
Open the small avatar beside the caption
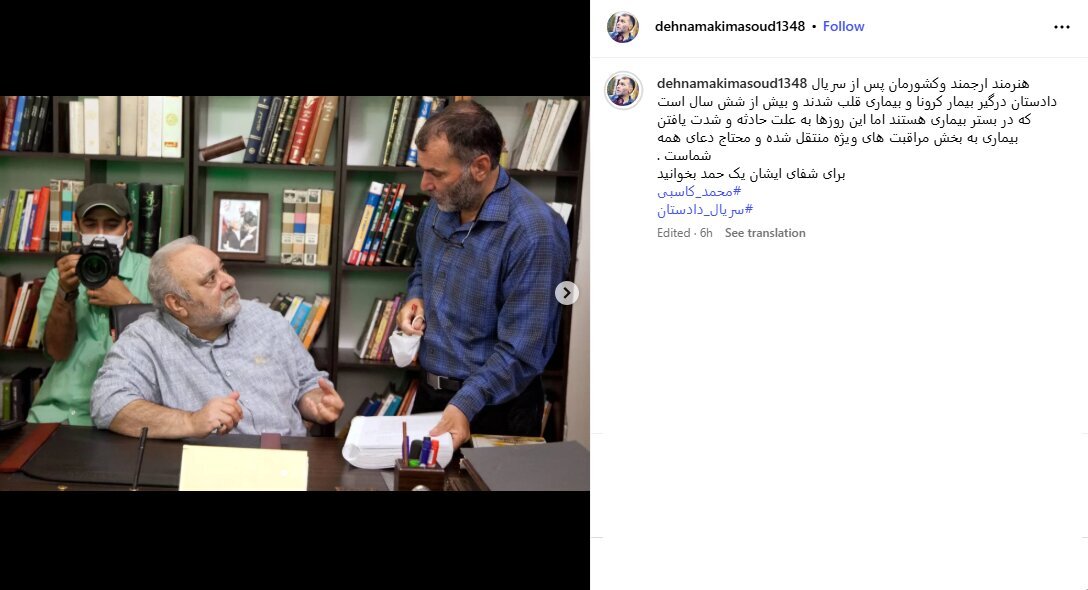pyautogui.click(x=623, y=90)
